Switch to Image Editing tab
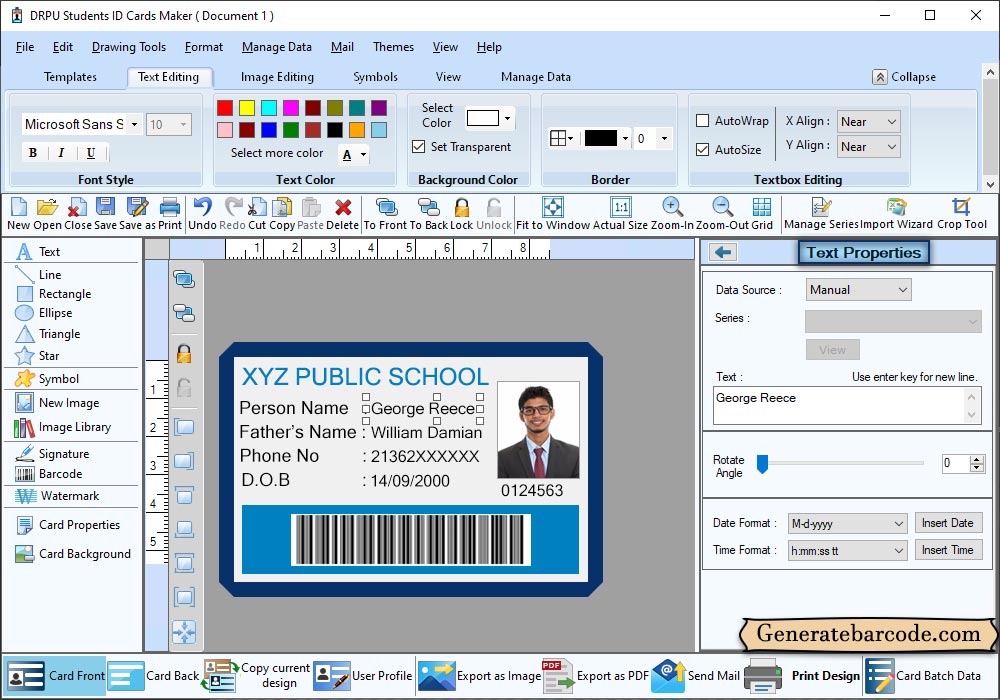The image size is (1000, 700). coord(277,77)
